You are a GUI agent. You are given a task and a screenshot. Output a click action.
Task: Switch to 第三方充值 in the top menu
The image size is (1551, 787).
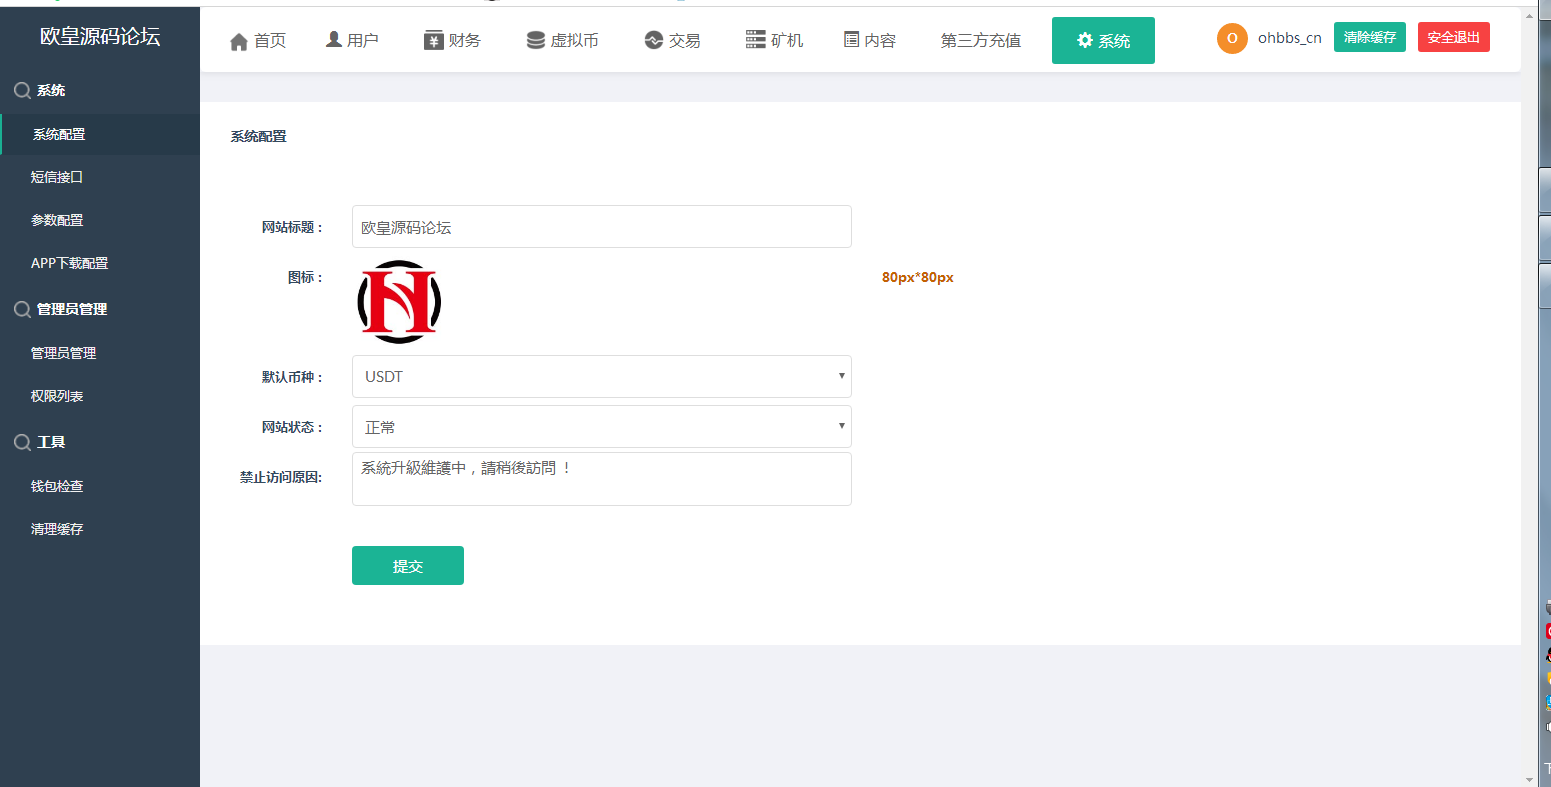[981, 40]
